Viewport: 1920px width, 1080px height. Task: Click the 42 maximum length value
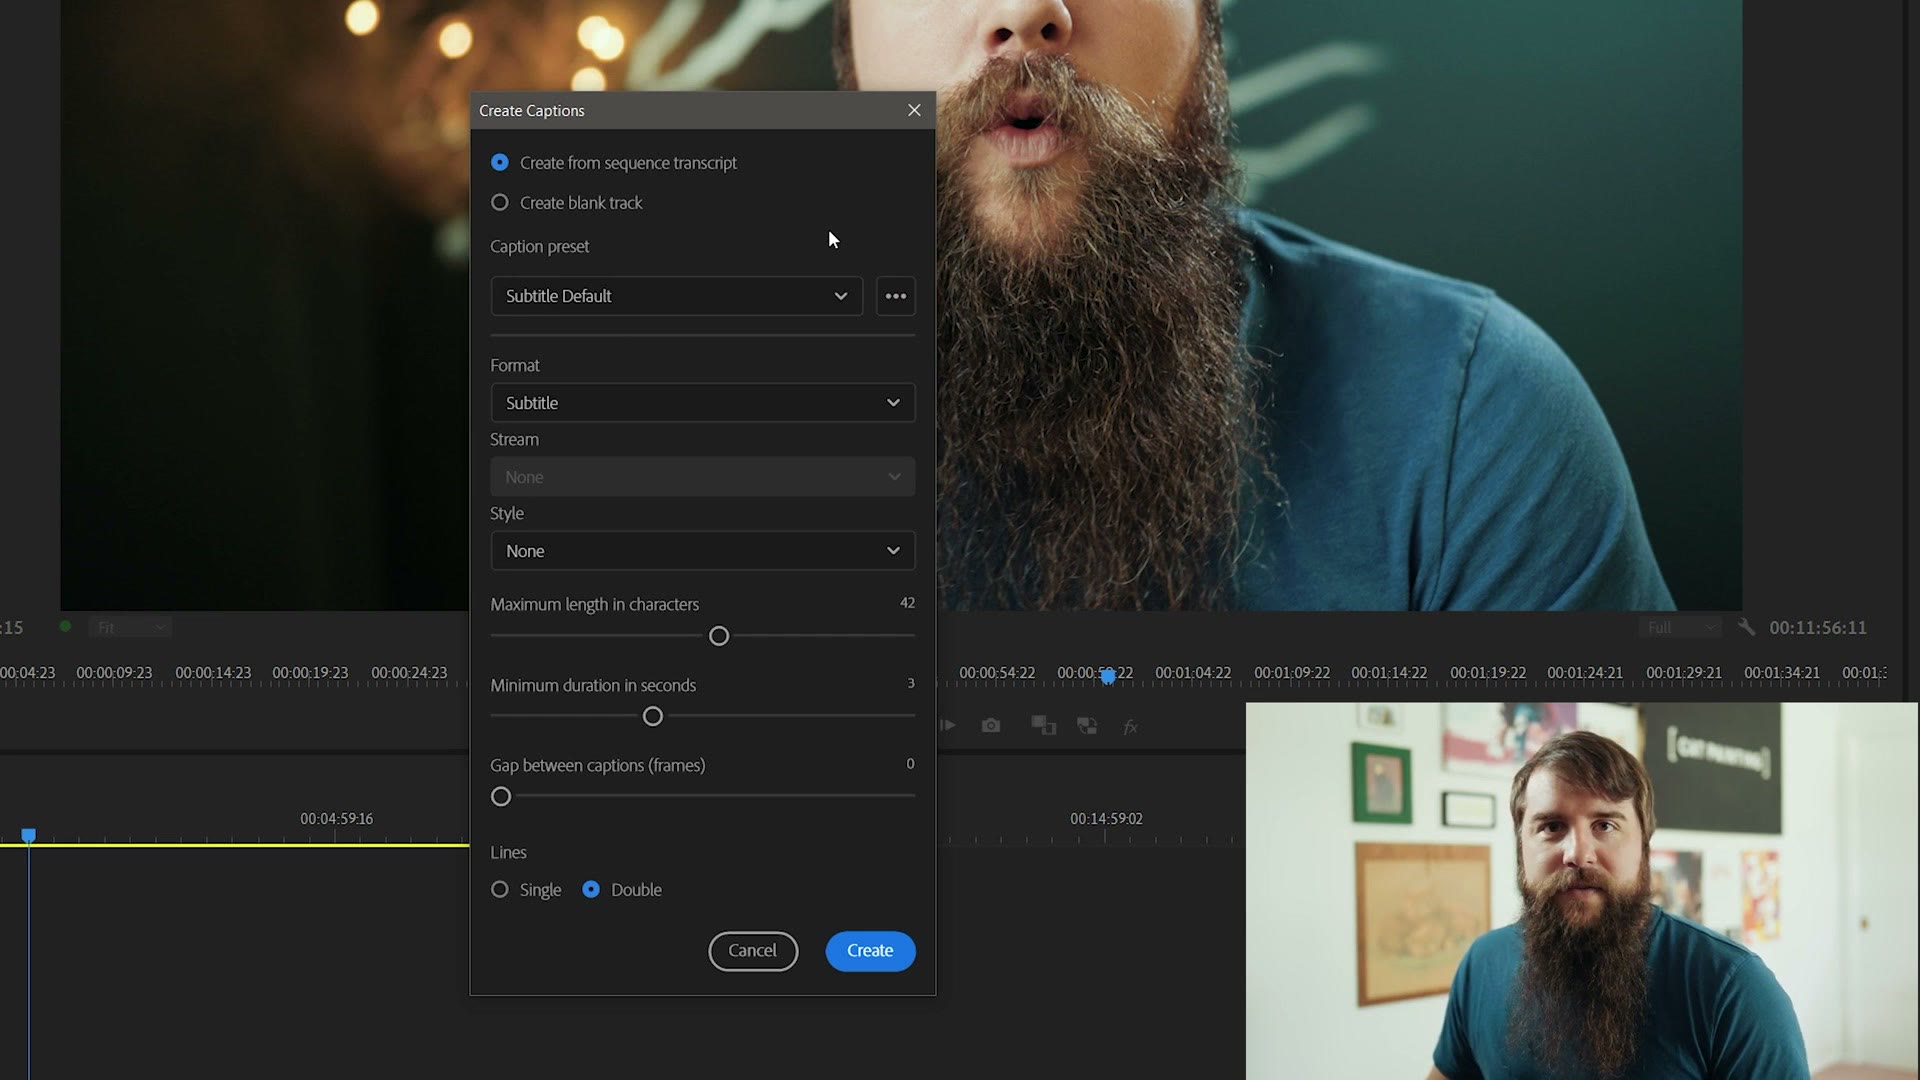pyautogui.click(x=907, y=602)
